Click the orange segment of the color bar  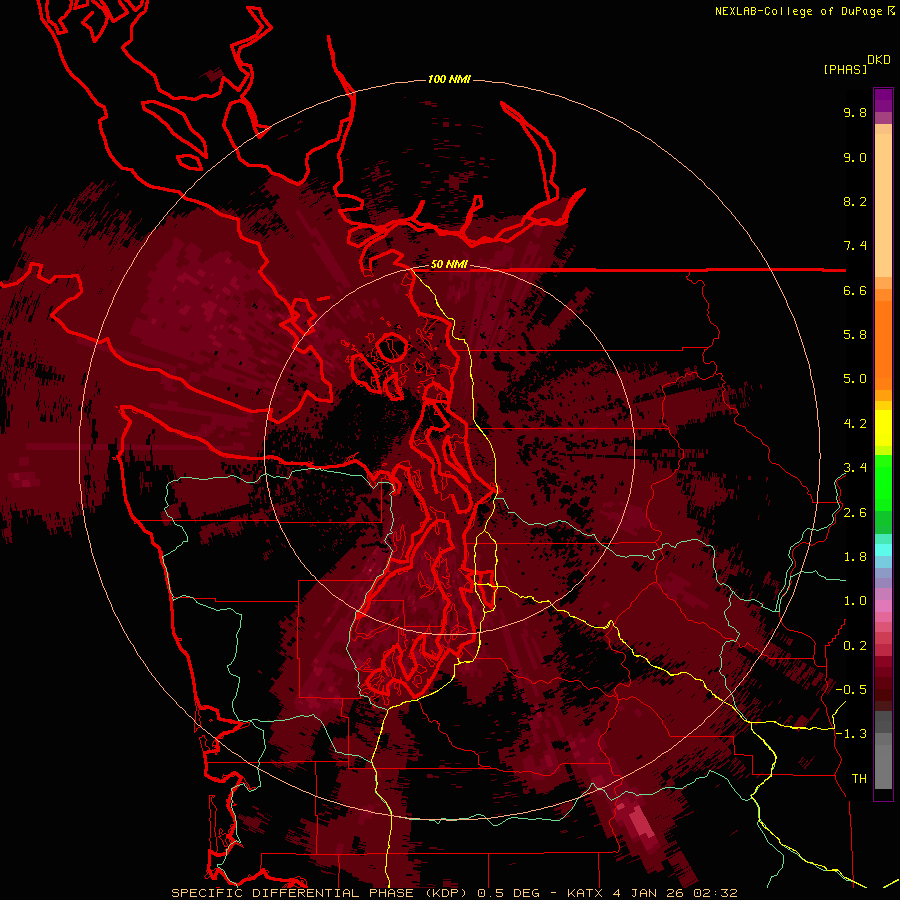click(x=883, y=339)
